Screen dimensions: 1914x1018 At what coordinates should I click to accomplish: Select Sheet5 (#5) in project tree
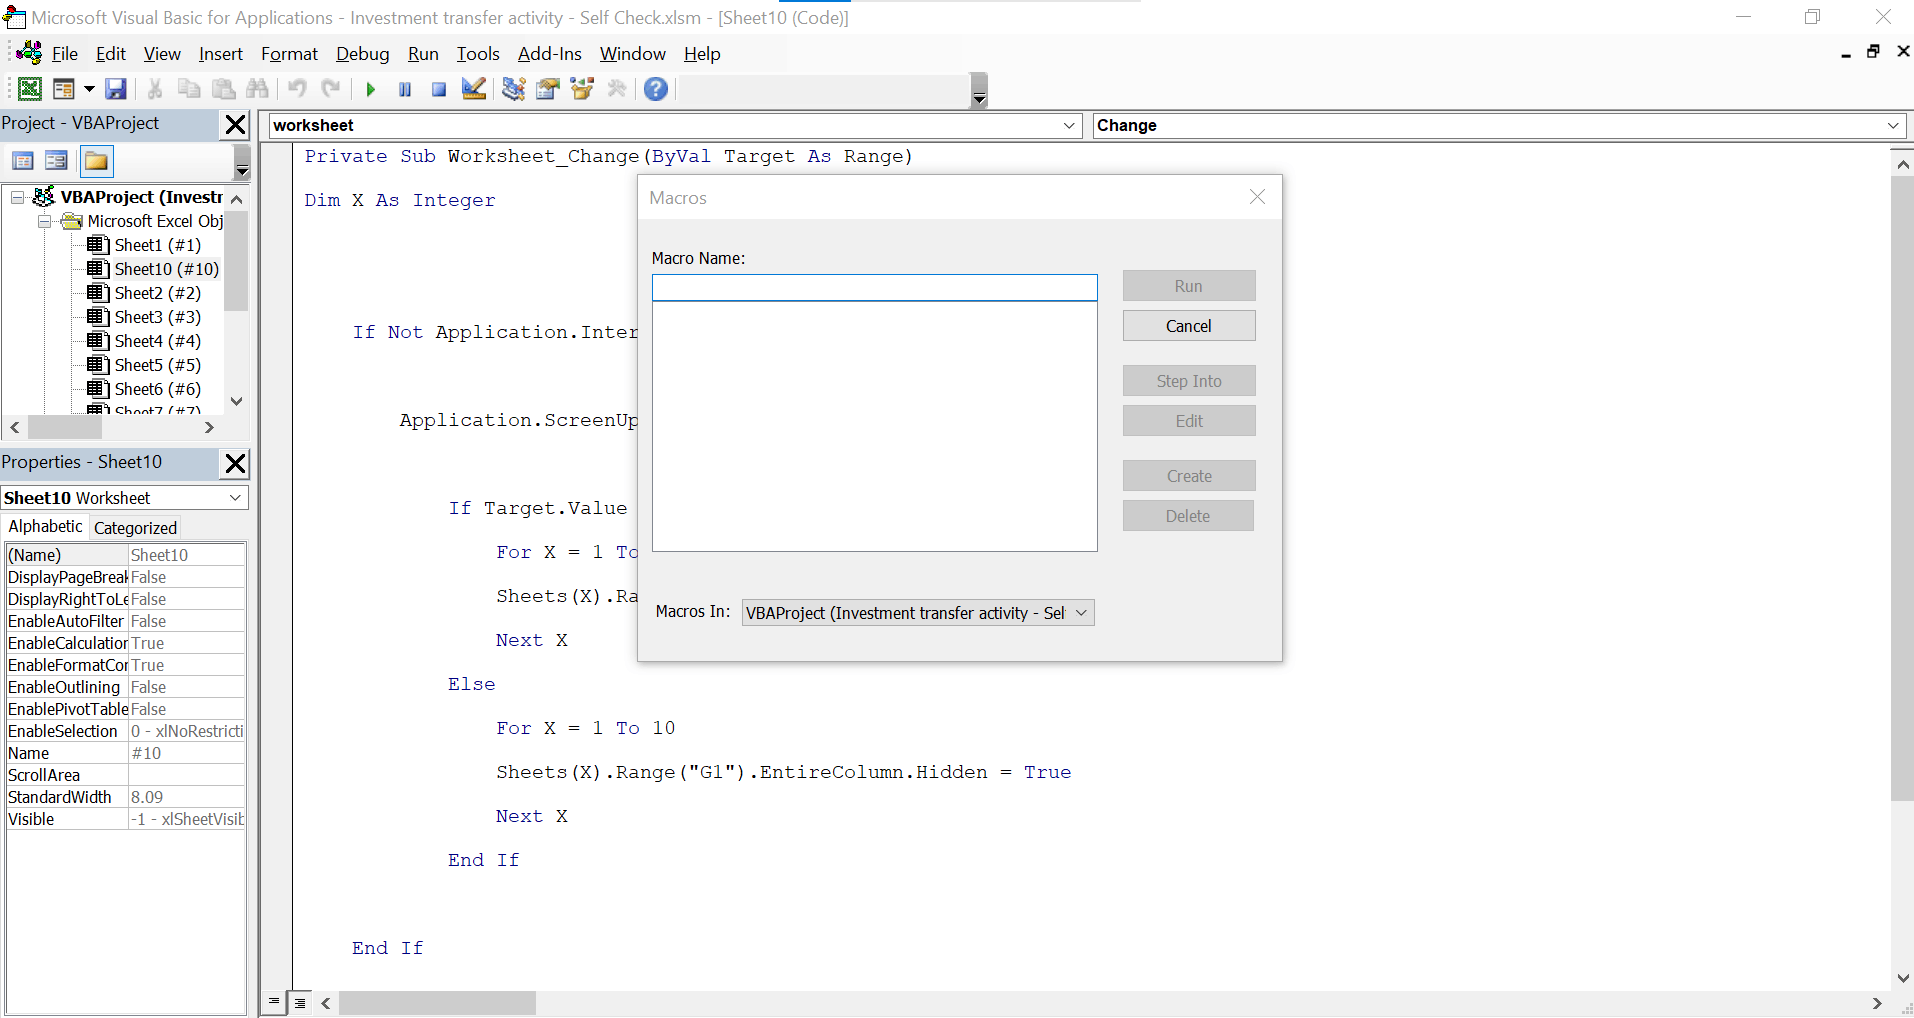point(157,365)
